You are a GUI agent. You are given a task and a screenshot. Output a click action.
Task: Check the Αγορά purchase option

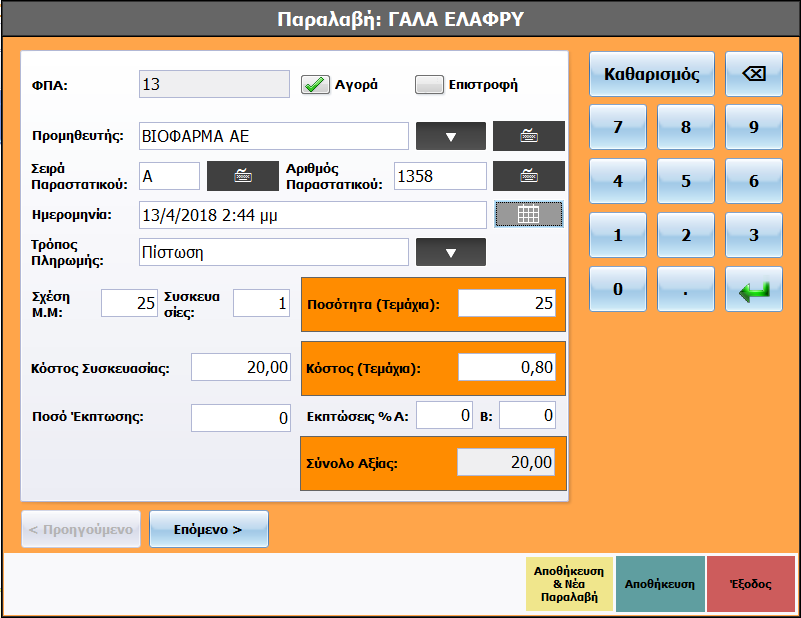(x=316, y=85)
